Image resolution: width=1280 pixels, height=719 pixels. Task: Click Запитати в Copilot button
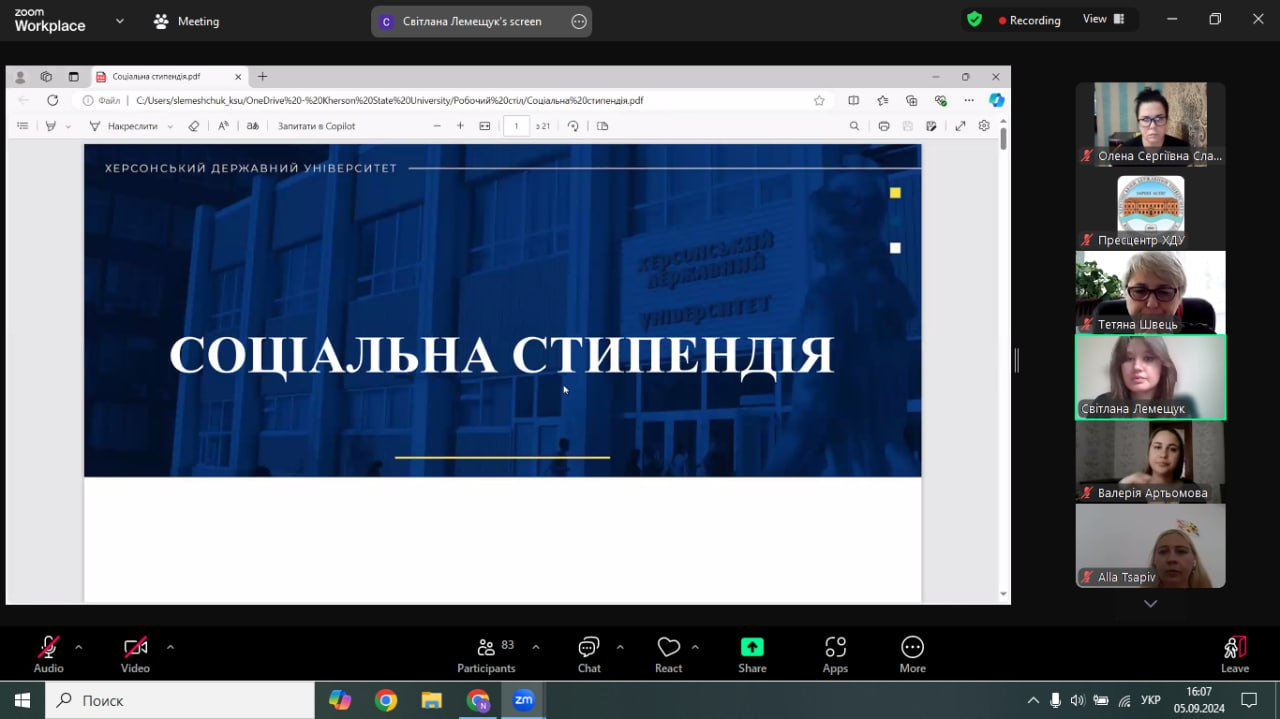point(316,126)
